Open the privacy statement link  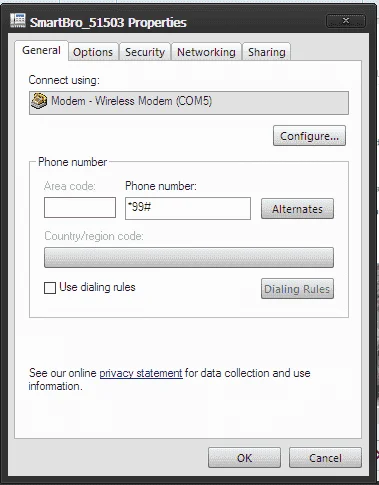(x=141, y=373)
